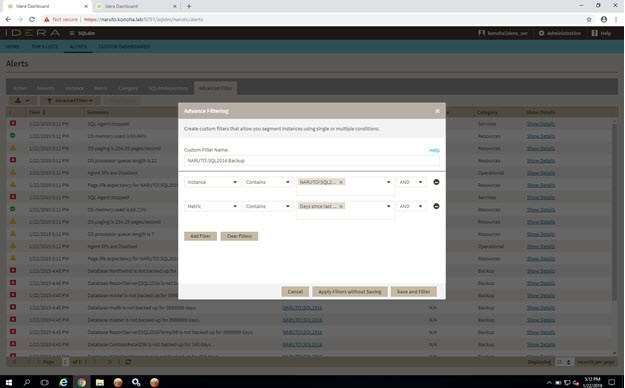Expand the Instance row value list arrow

(x=388, y=182)
